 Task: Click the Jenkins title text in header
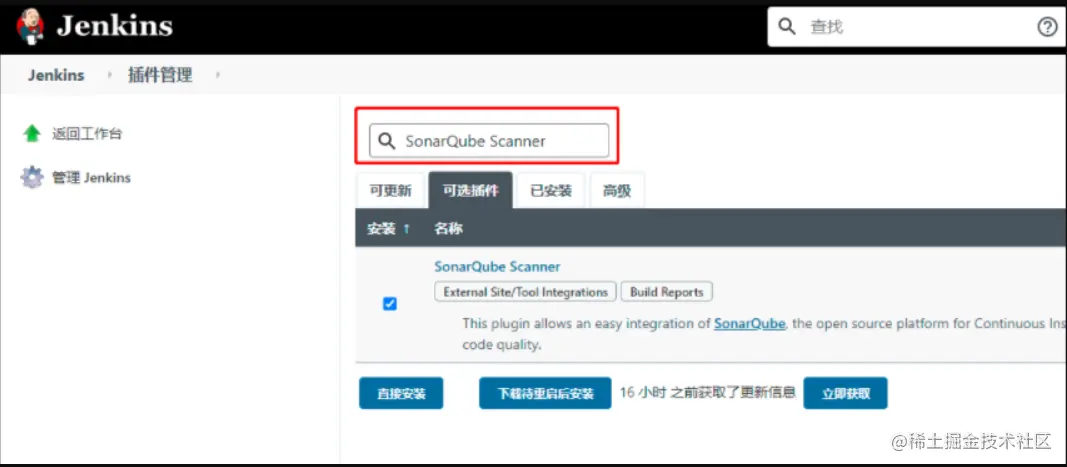click(x=114, y=26)
